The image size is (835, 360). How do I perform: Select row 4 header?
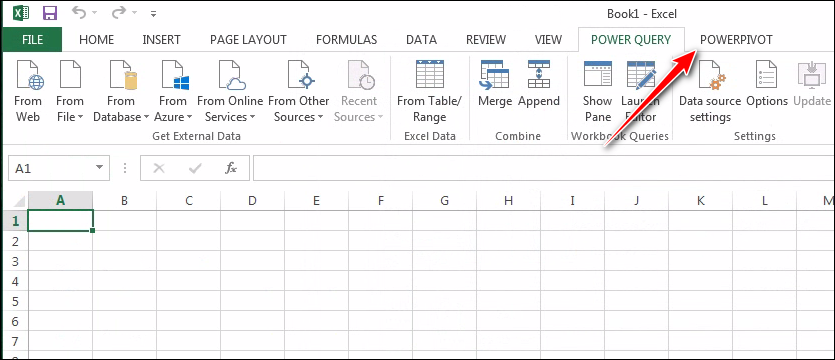tap(15, 281)
